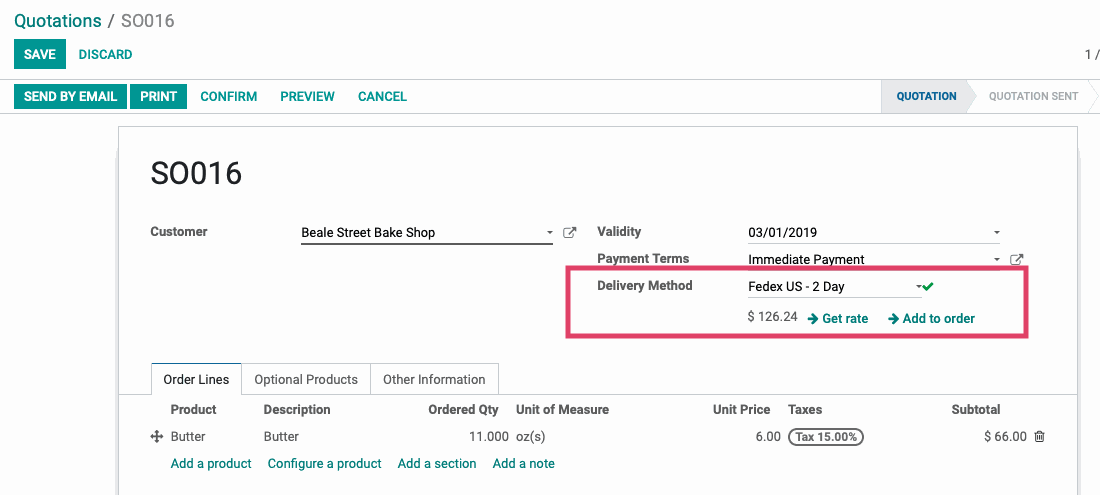Print the quotation
Screen dimensions: 1100x495
click(x=159, y=97)
